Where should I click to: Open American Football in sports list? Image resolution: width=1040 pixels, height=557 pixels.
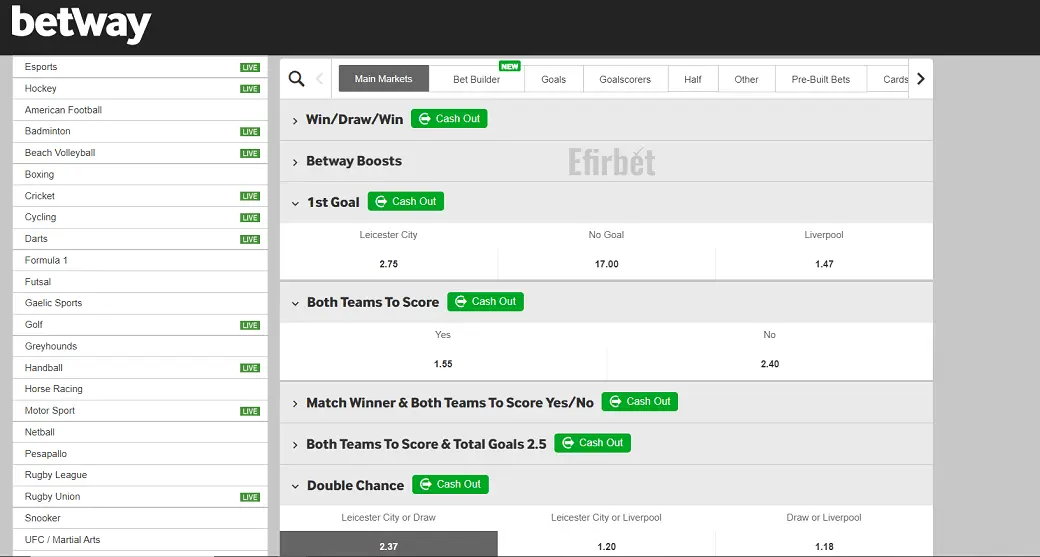[x=140, y=110]
